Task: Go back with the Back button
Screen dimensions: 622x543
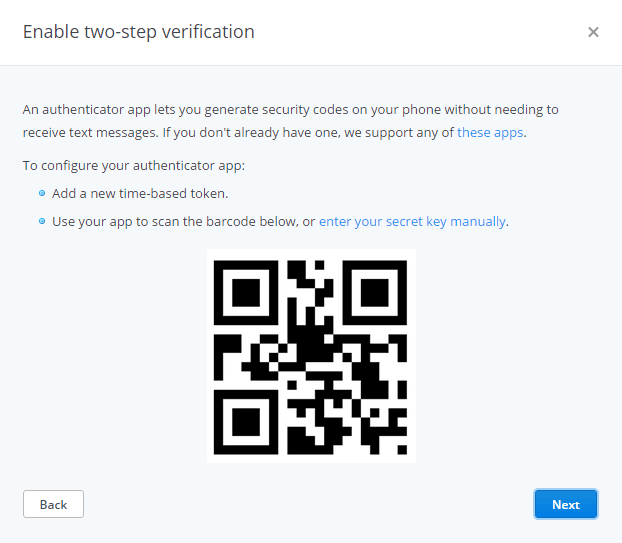Action: [x=53, y=504]
